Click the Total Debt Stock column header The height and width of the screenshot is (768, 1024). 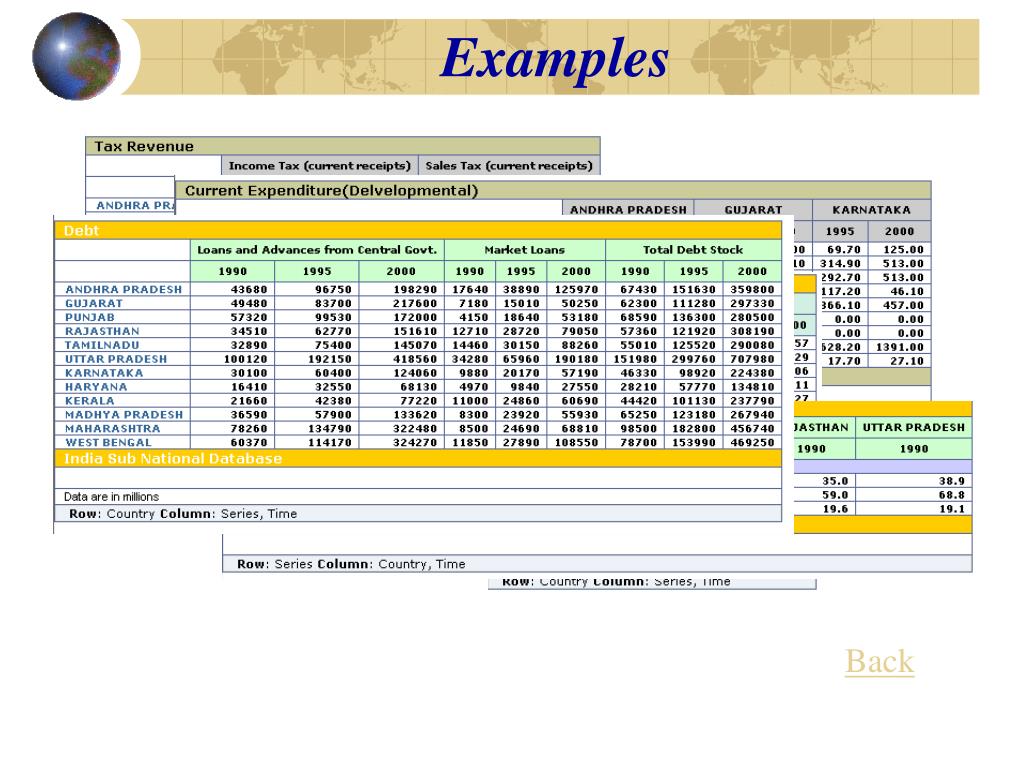click(x=693, y=249)
